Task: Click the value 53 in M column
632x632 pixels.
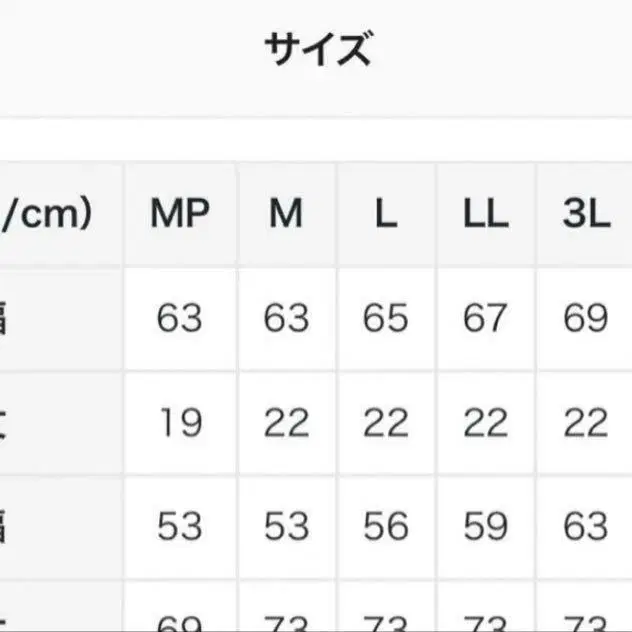Action: point(286,526)
